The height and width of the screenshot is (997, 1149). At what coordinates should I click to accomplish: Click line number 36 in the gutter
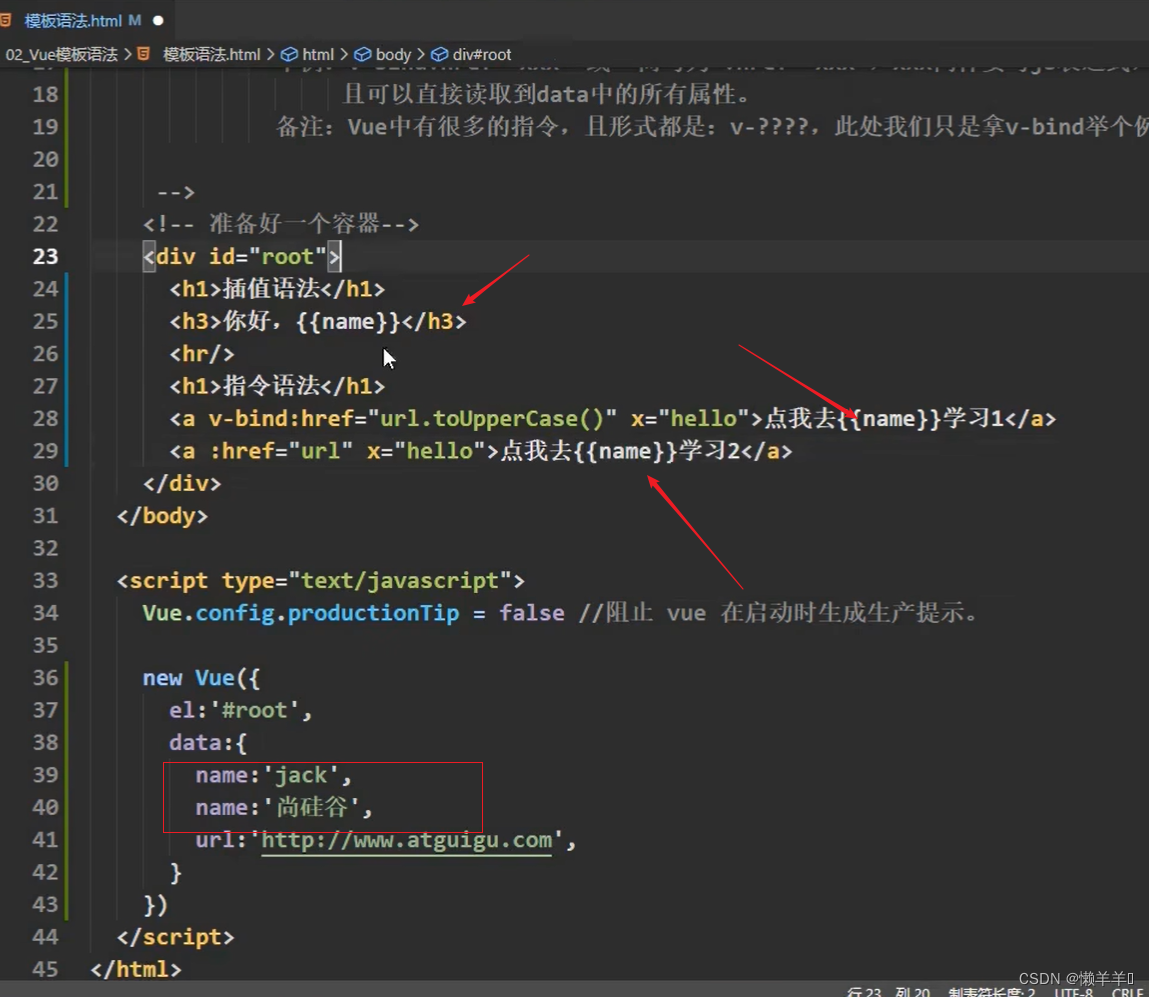[46, 678]
